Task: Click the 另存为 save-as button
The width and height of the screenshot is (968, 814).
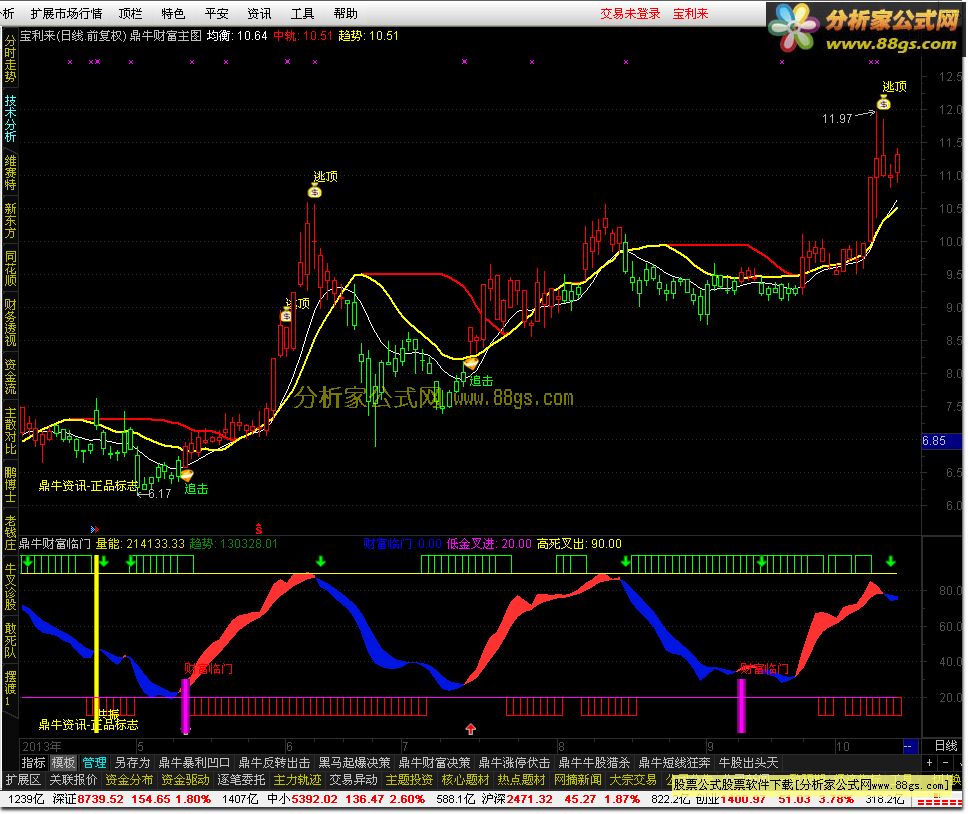Action: pos(132,763)
